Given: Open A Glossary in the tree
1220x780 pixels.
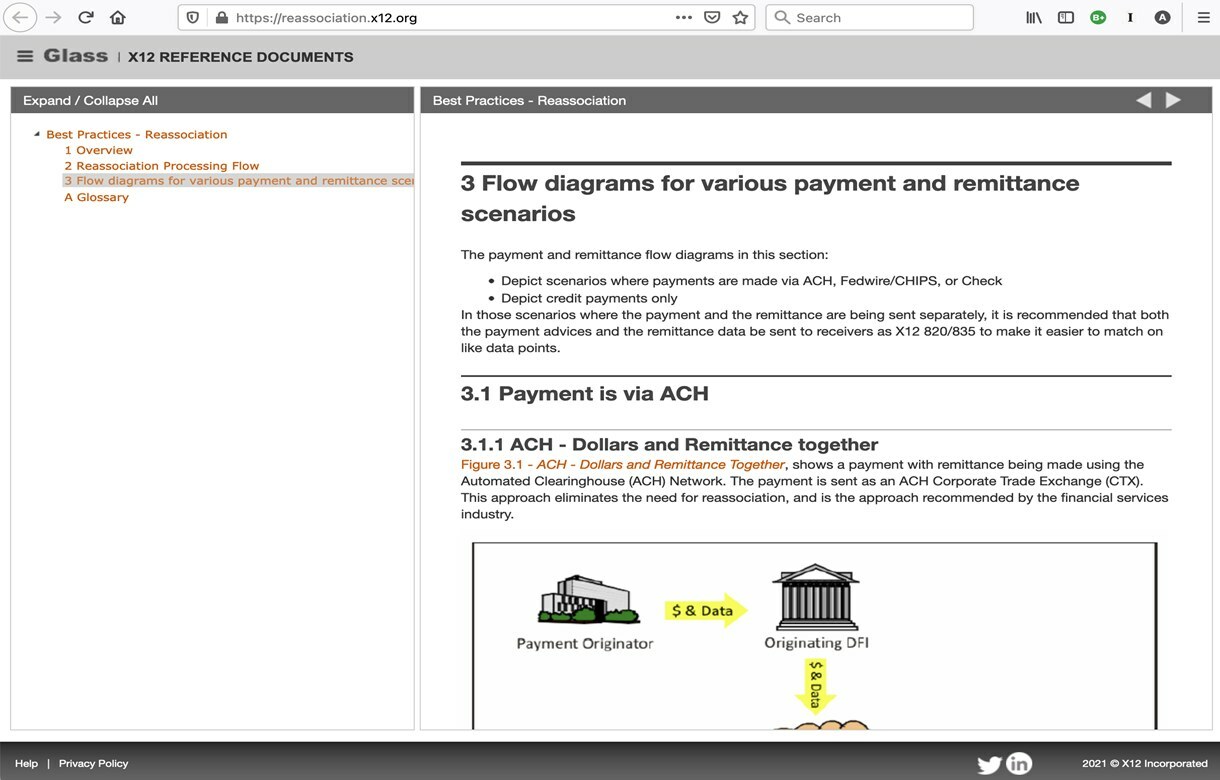Looking at the screenshot, I should click(96, 197).
